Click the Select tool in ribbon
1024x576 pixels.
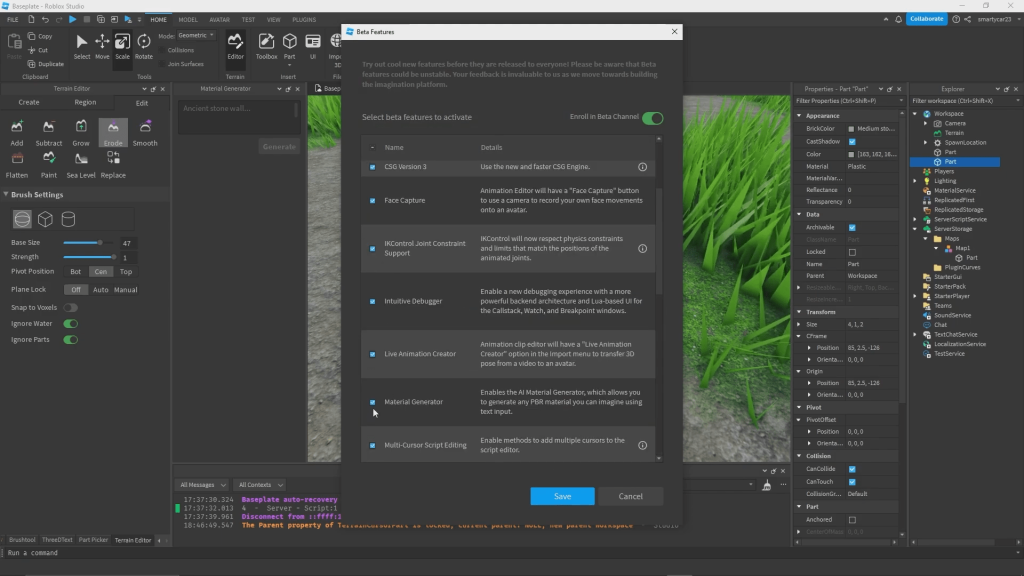click(82, 46)
